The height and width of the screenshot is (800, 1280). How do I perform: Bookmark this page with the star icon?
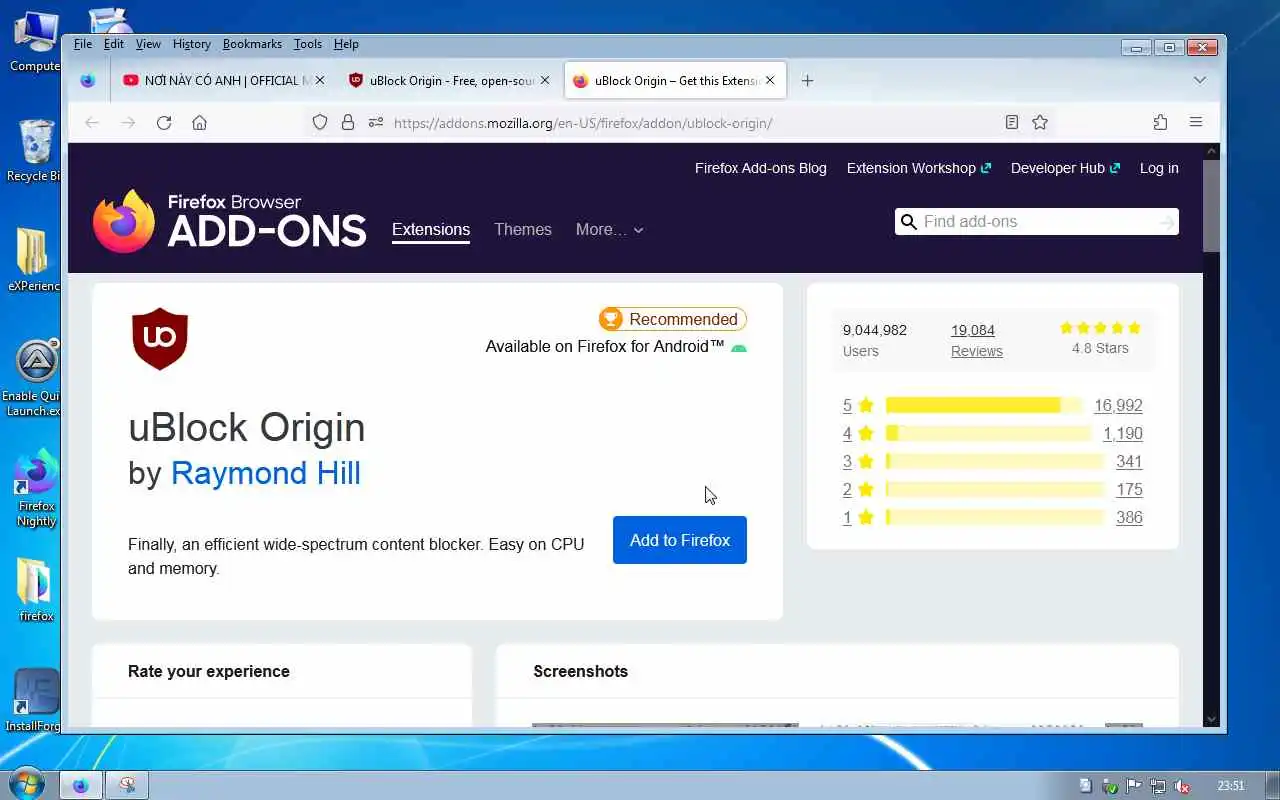1040,122
